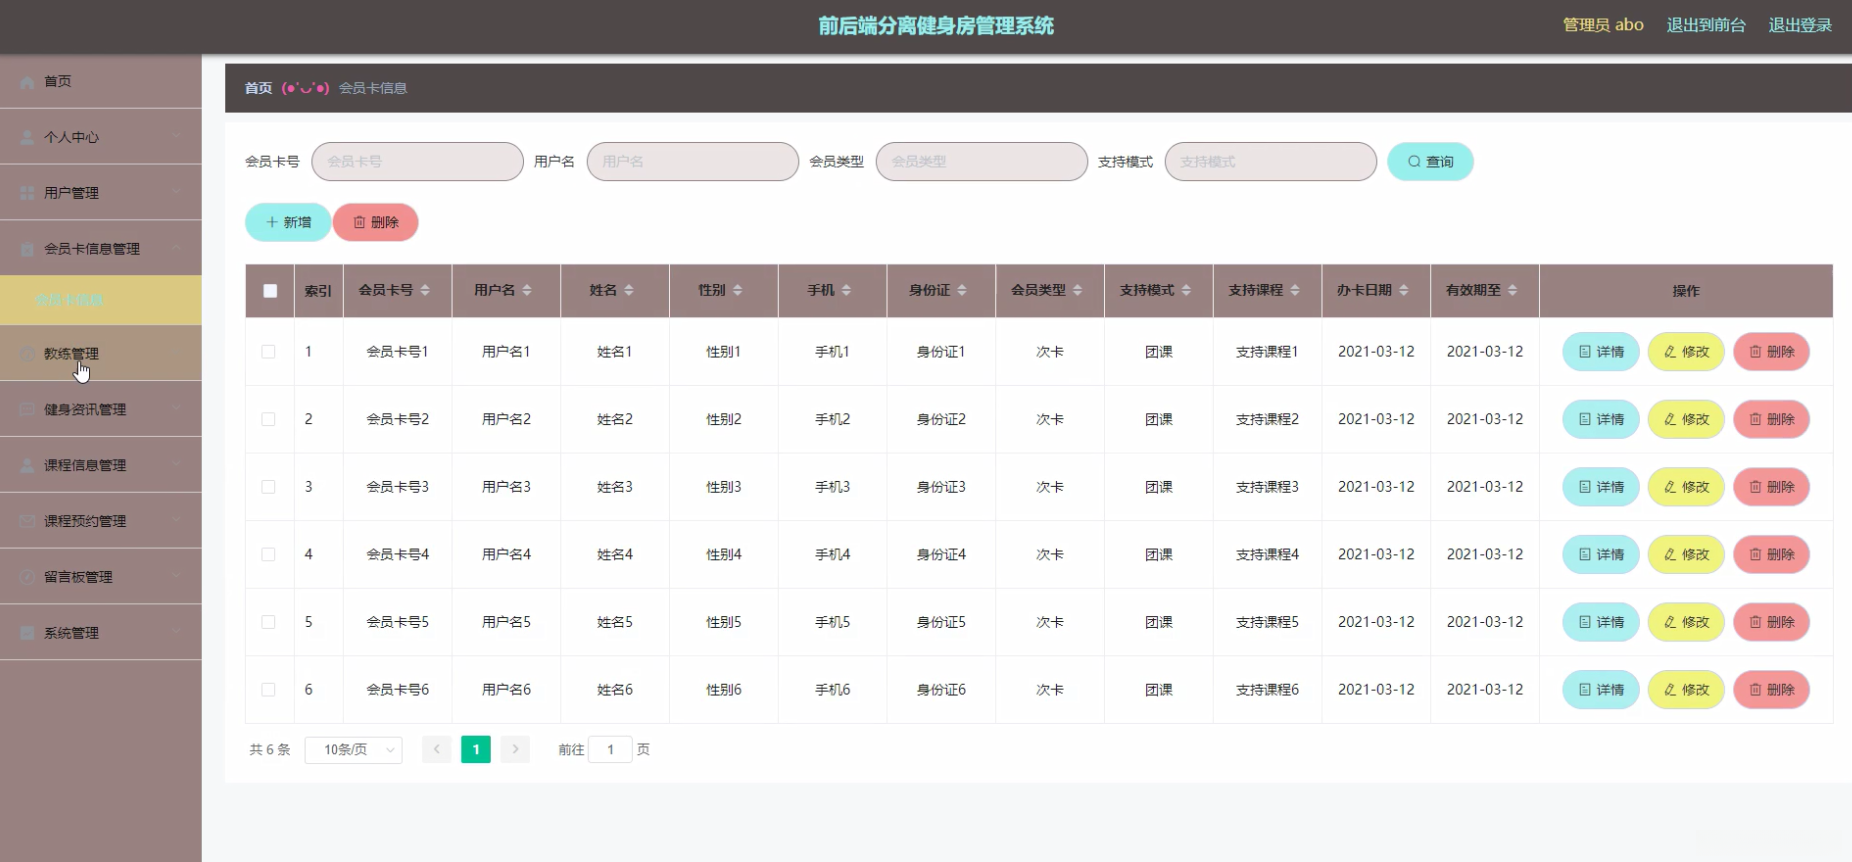Open 教练管理 in the sidebar

point(100,353)
